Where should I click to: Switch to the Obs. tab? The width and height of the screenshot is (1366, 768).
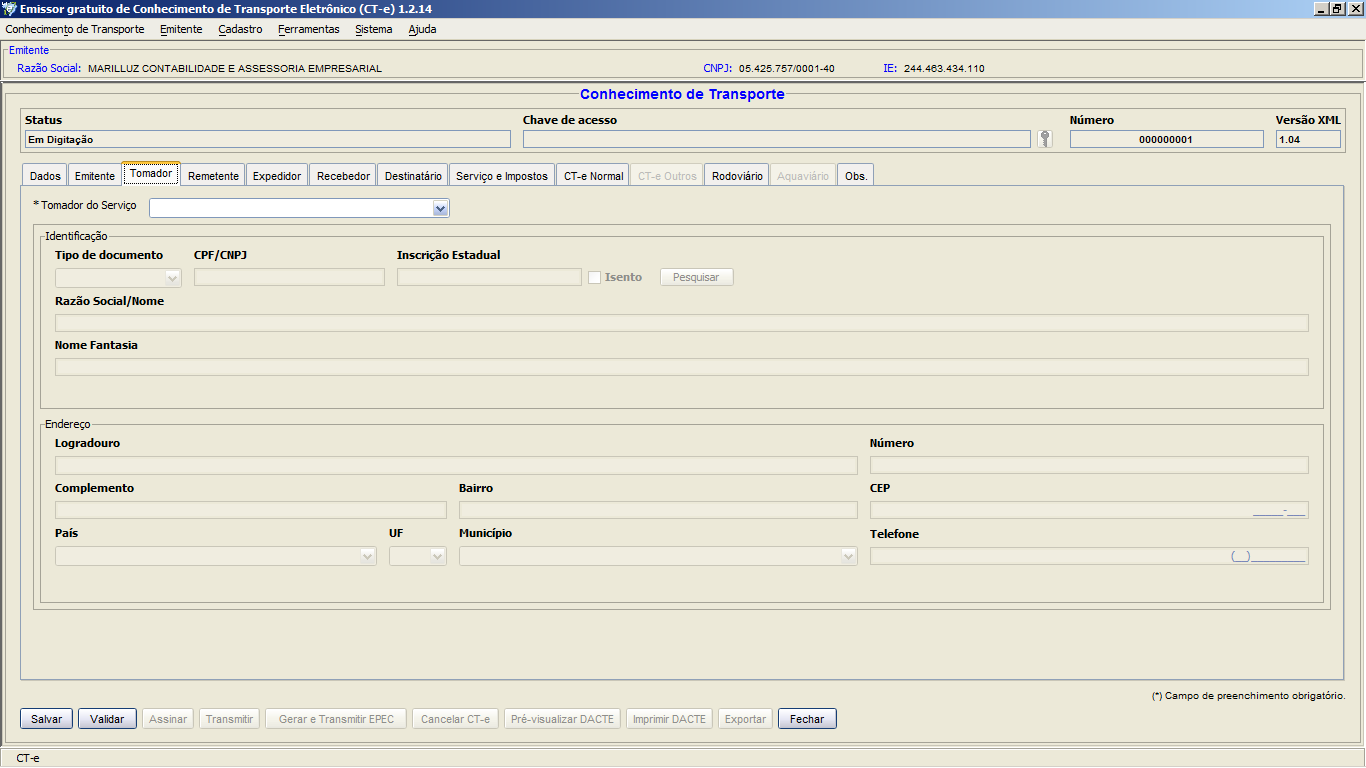(x=856, y=176)
